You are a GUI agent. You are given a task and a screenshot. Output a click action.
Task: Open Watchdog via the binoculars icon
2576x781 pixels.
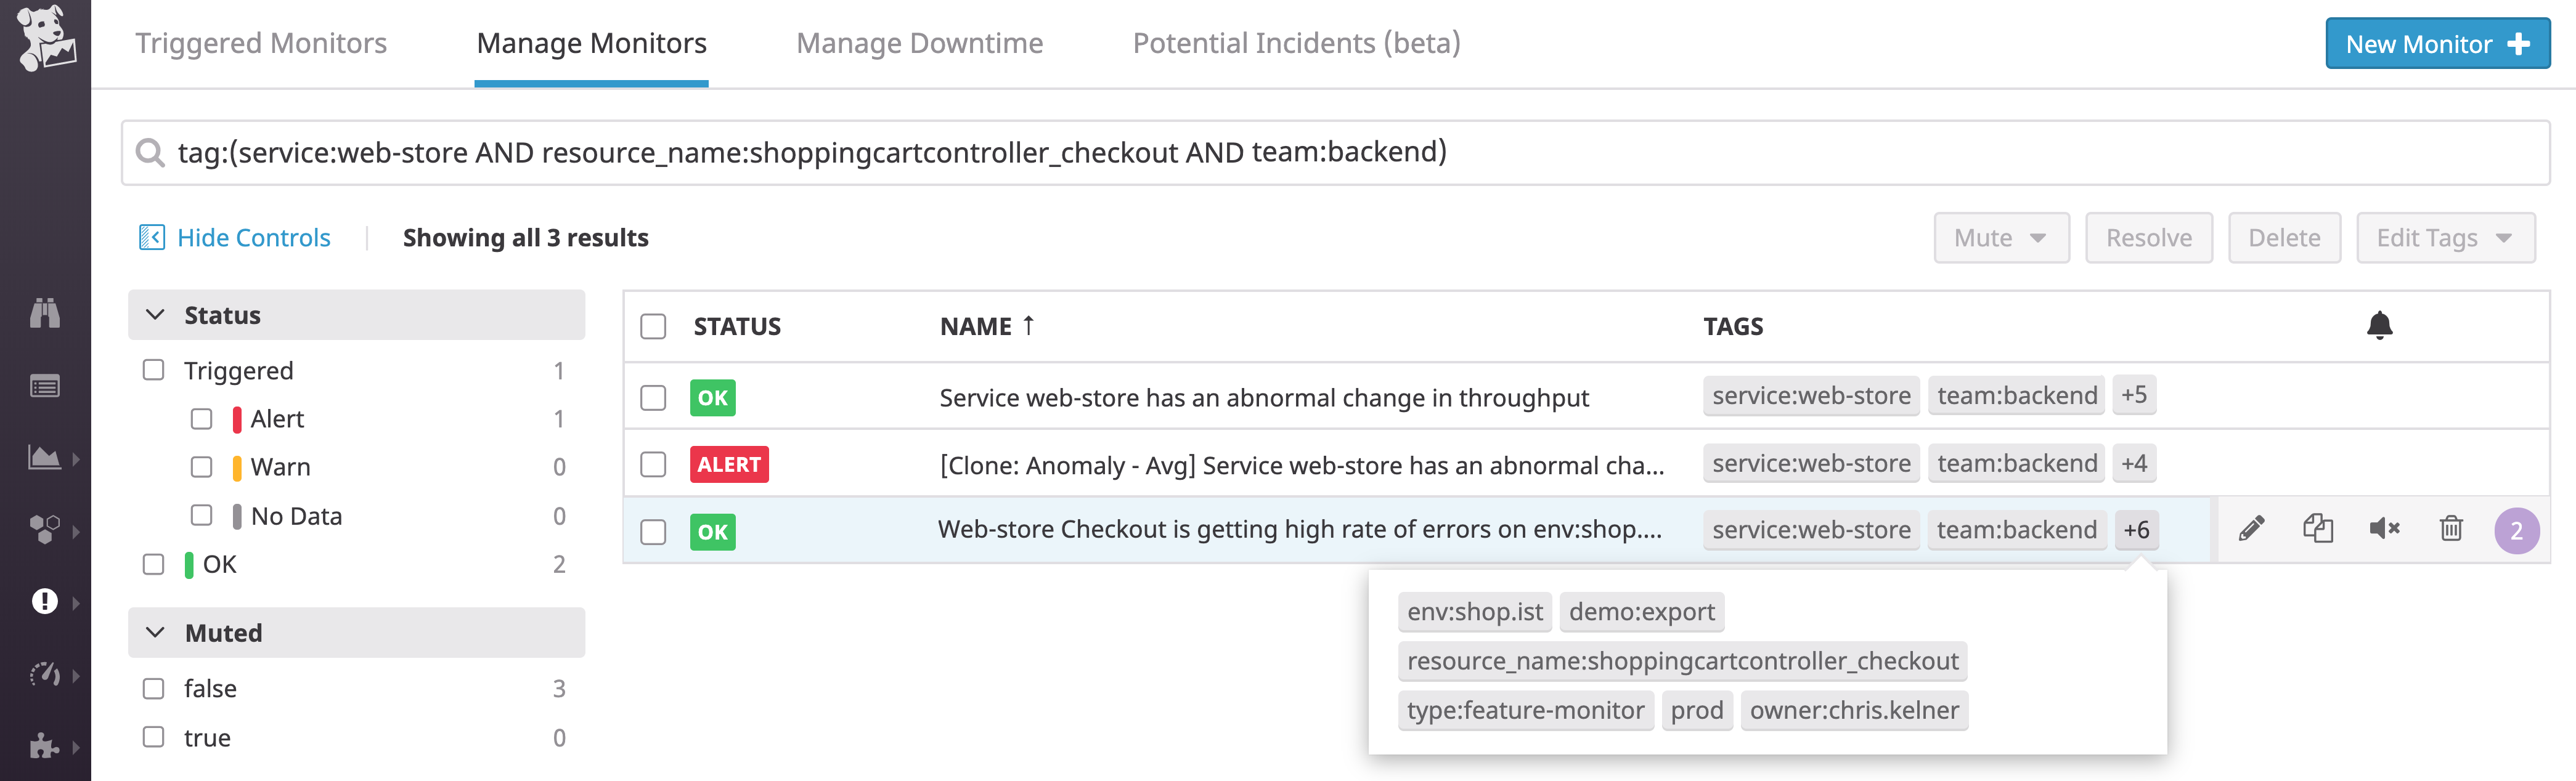[x=45, y=312]
